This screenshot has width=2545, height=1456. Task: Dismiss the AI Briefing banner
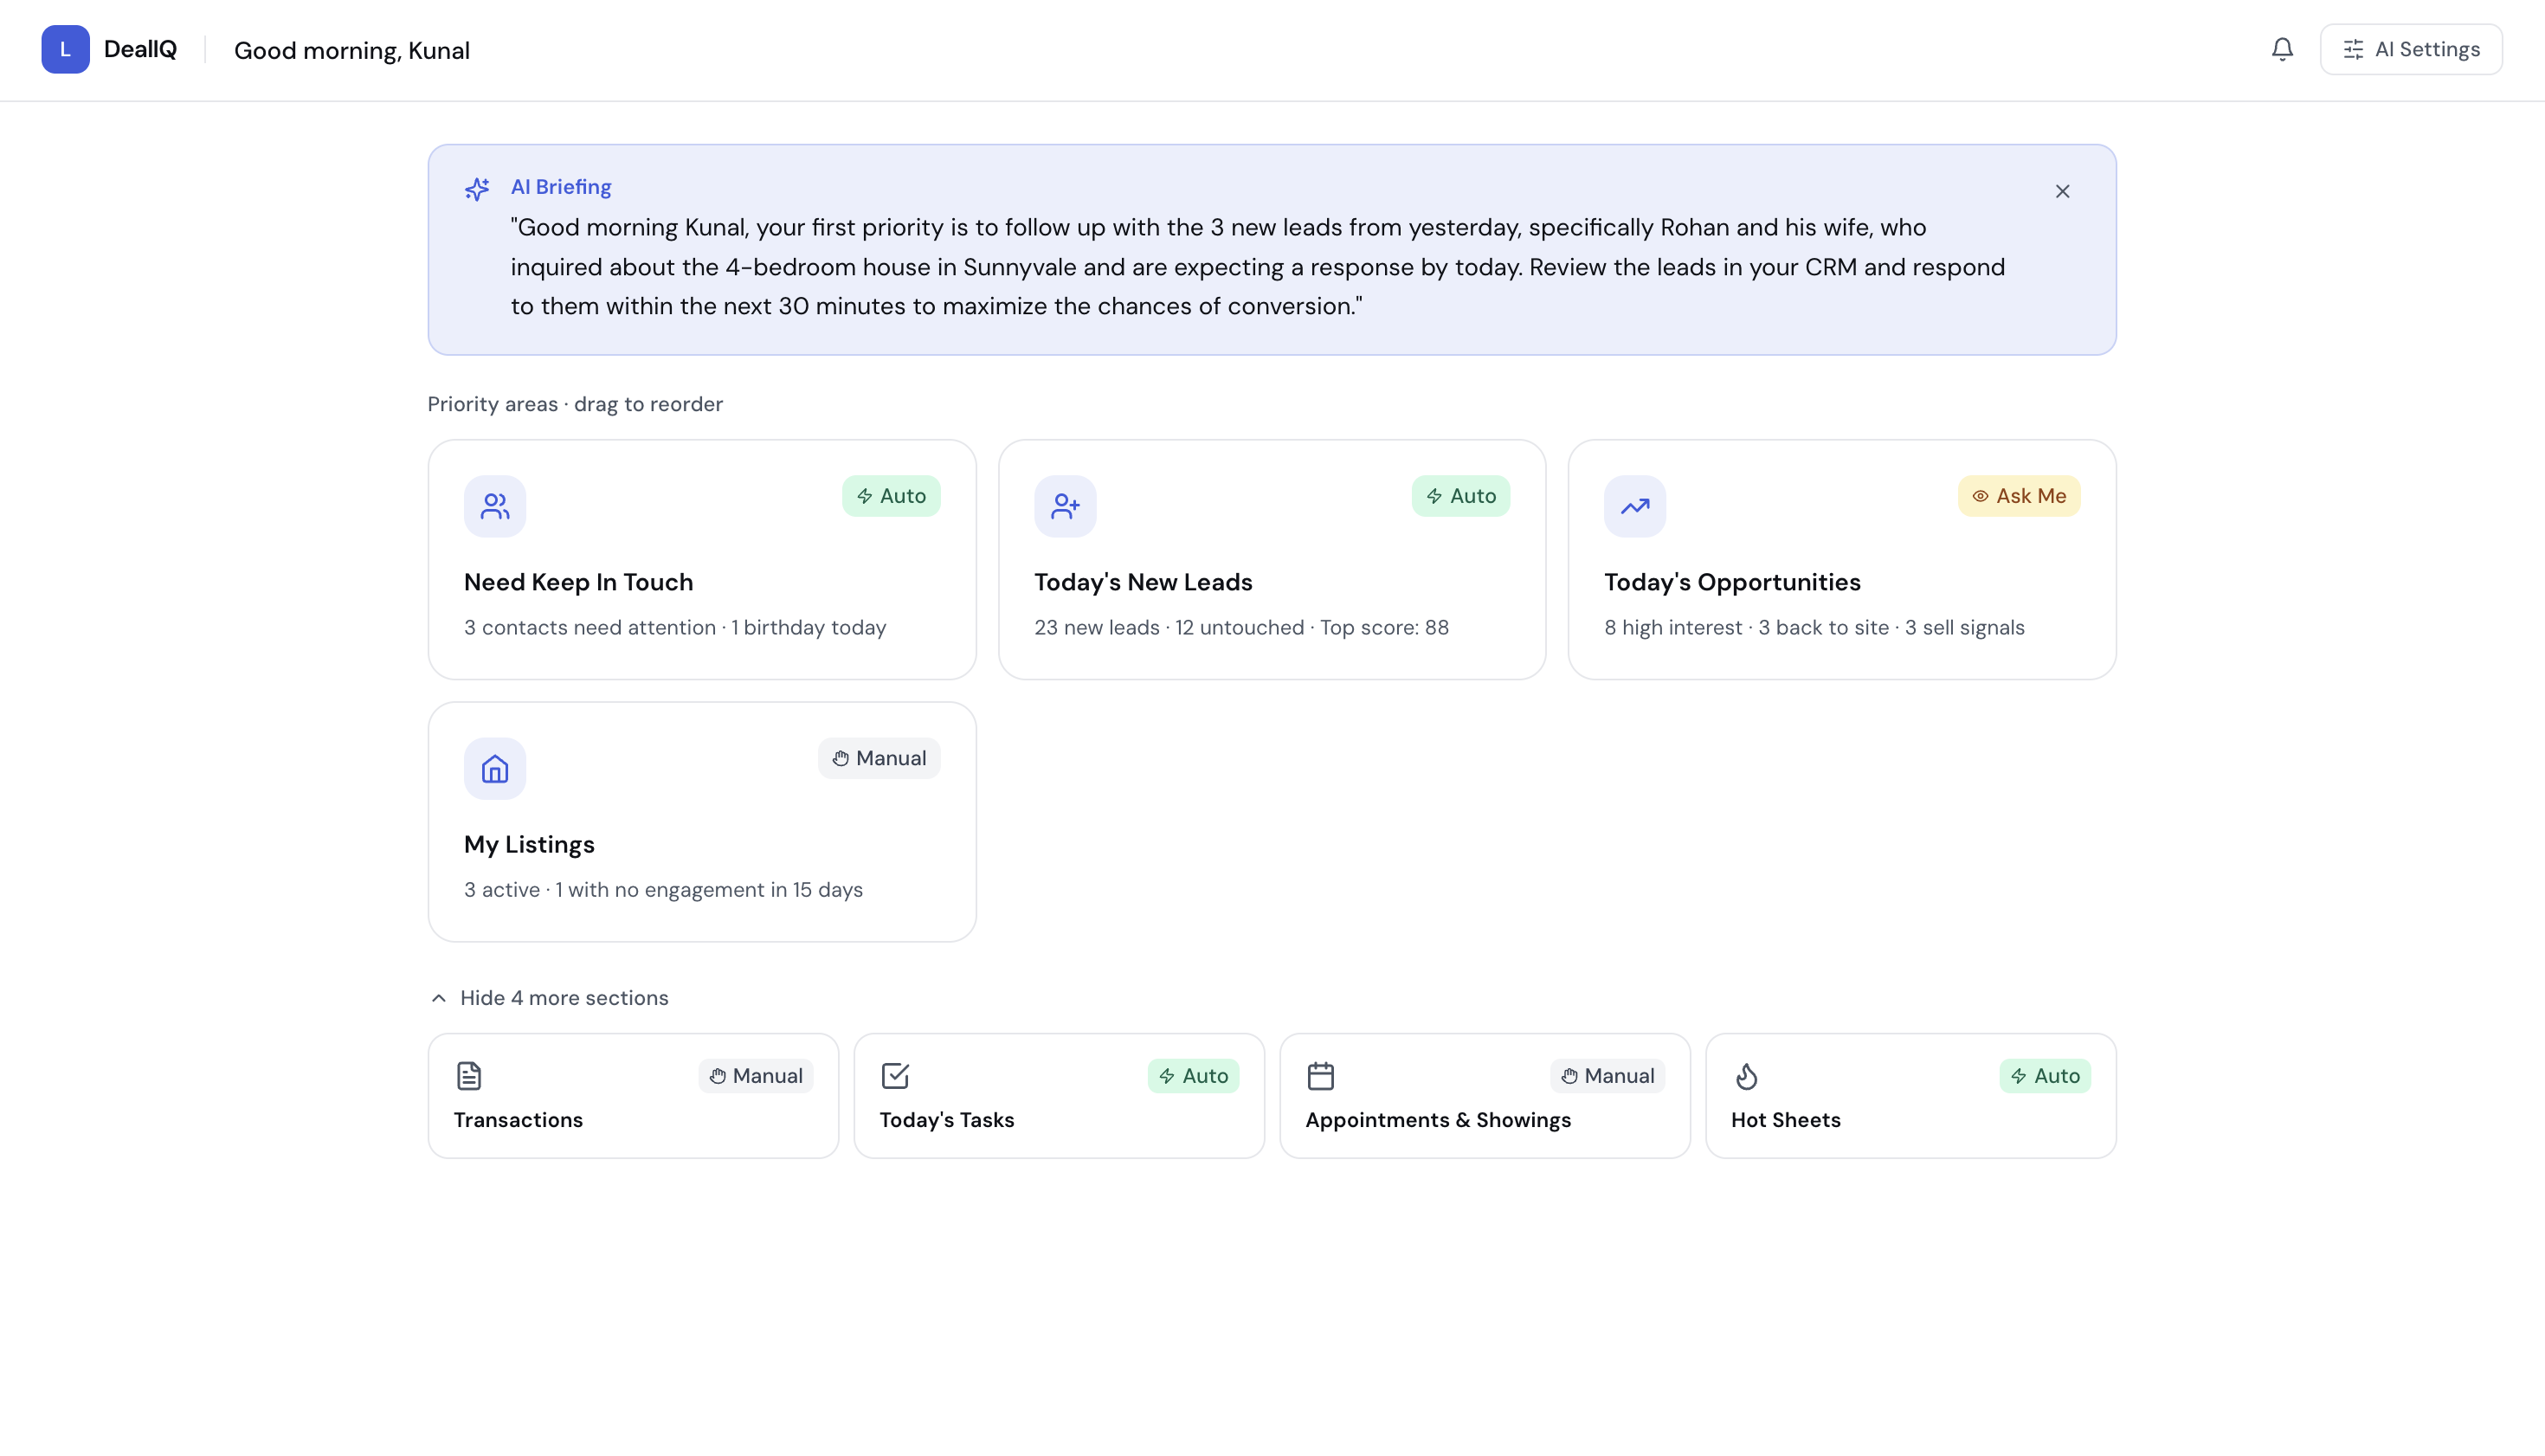pos(2062,191)
